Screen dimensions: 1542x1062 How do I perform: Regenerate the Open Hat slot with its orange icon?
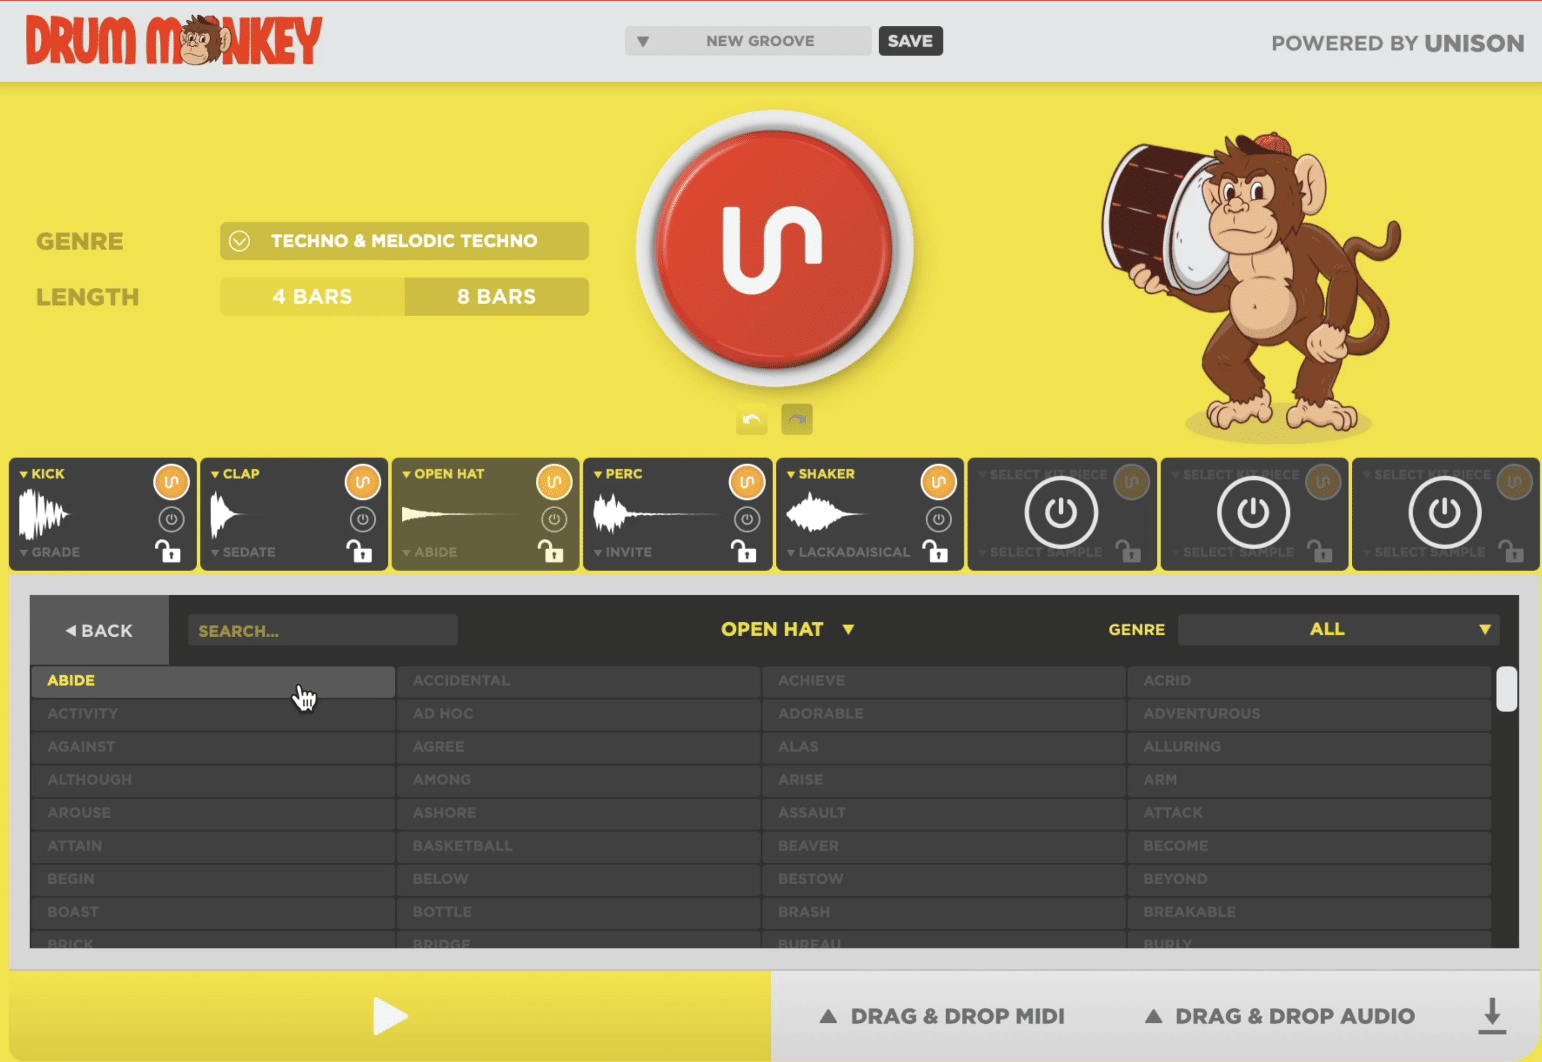pos(554,482)
